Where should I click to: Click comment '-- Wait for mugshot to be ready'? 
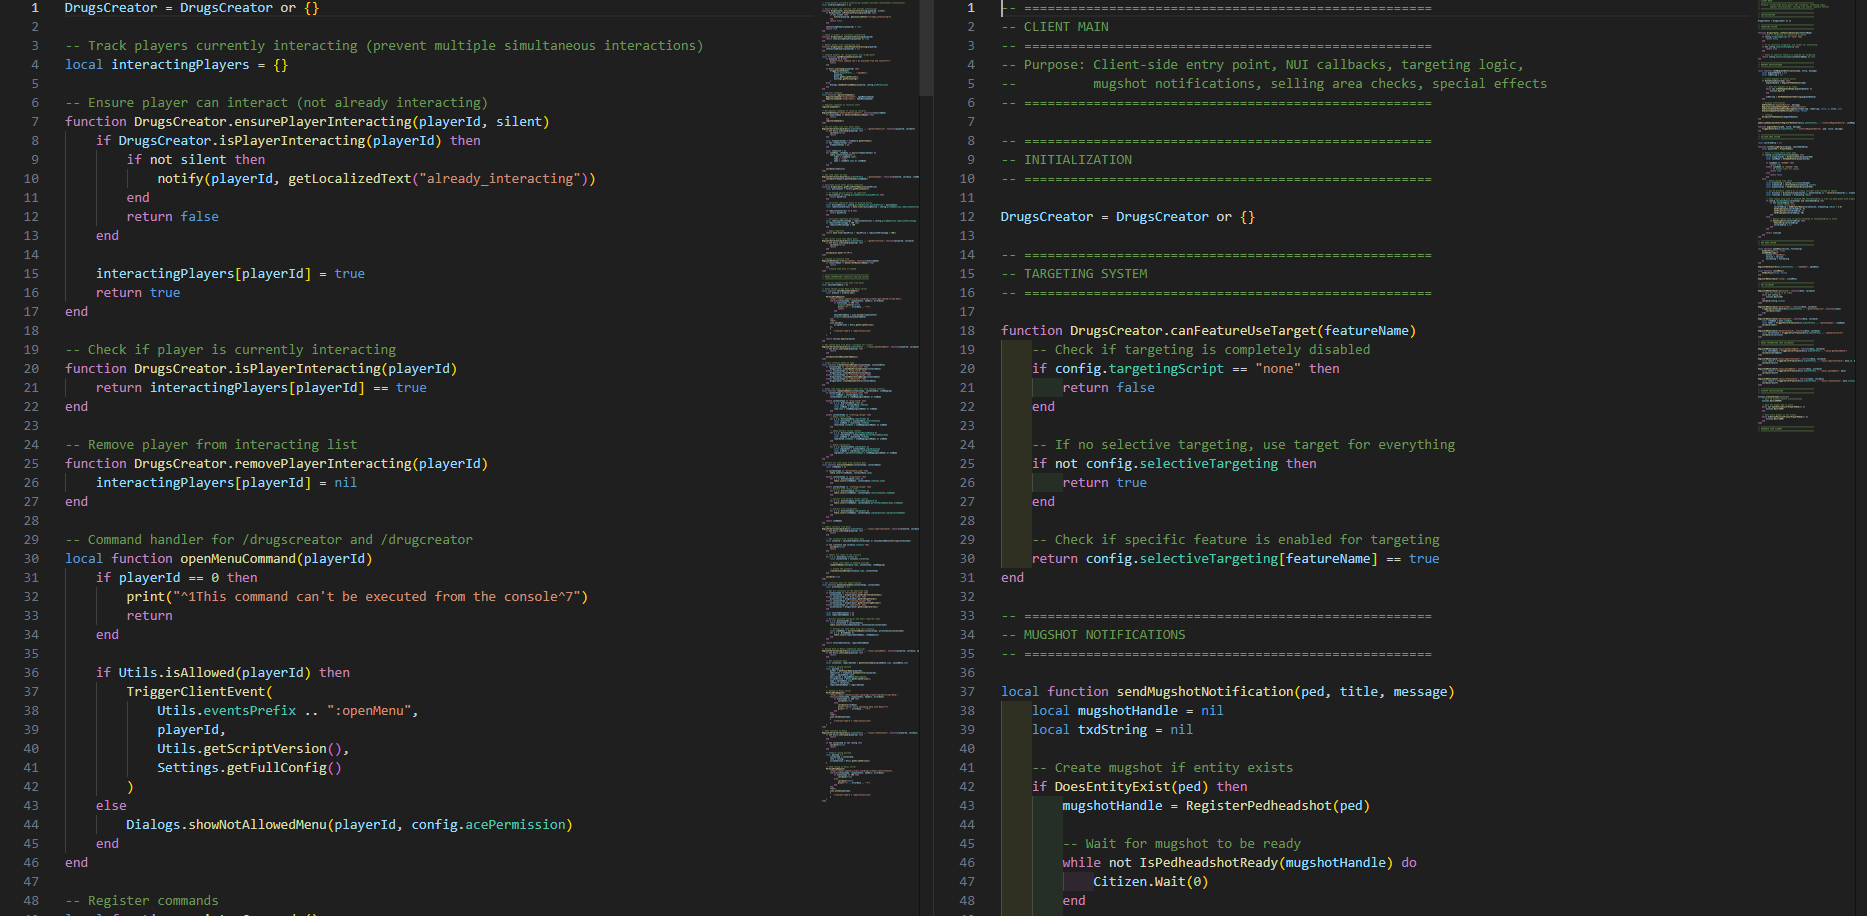pos(1182,844)
